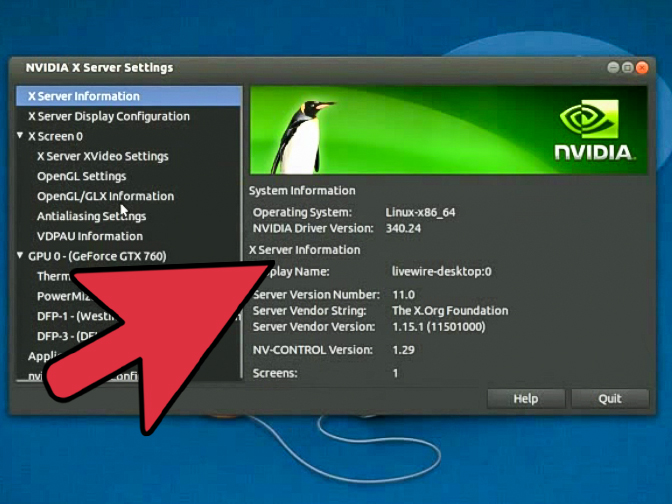The image size is (672, 504).
Task: Click Server Version Number value 11.0
Action: (404, 295)
